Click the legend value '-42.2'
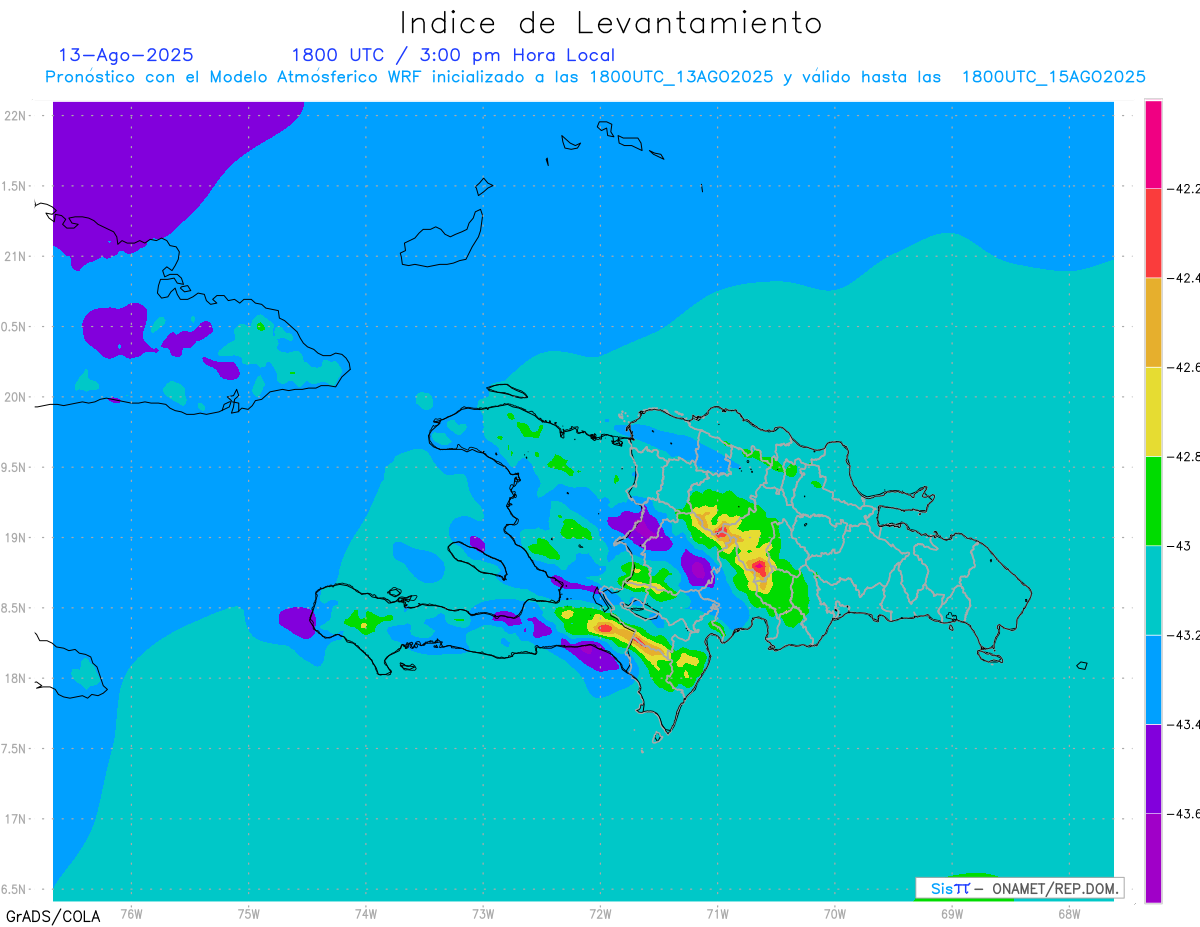This screenshot has height=927, width=1200. [1185, 188]
